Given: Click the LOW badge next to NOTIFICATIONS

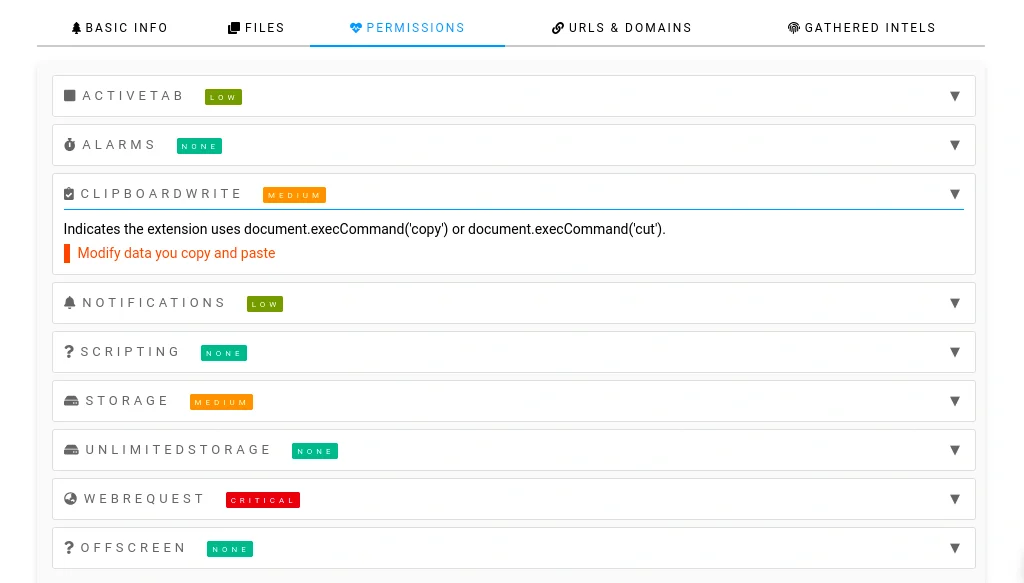Looking at the screenshot, I should coord(265,304).
